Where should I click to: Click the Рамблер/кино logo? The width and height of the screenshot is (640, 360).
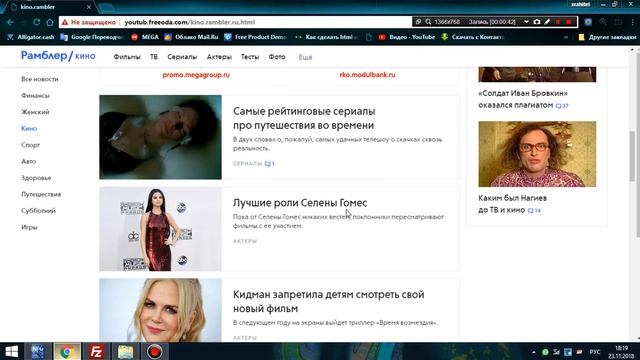(58, 56)
